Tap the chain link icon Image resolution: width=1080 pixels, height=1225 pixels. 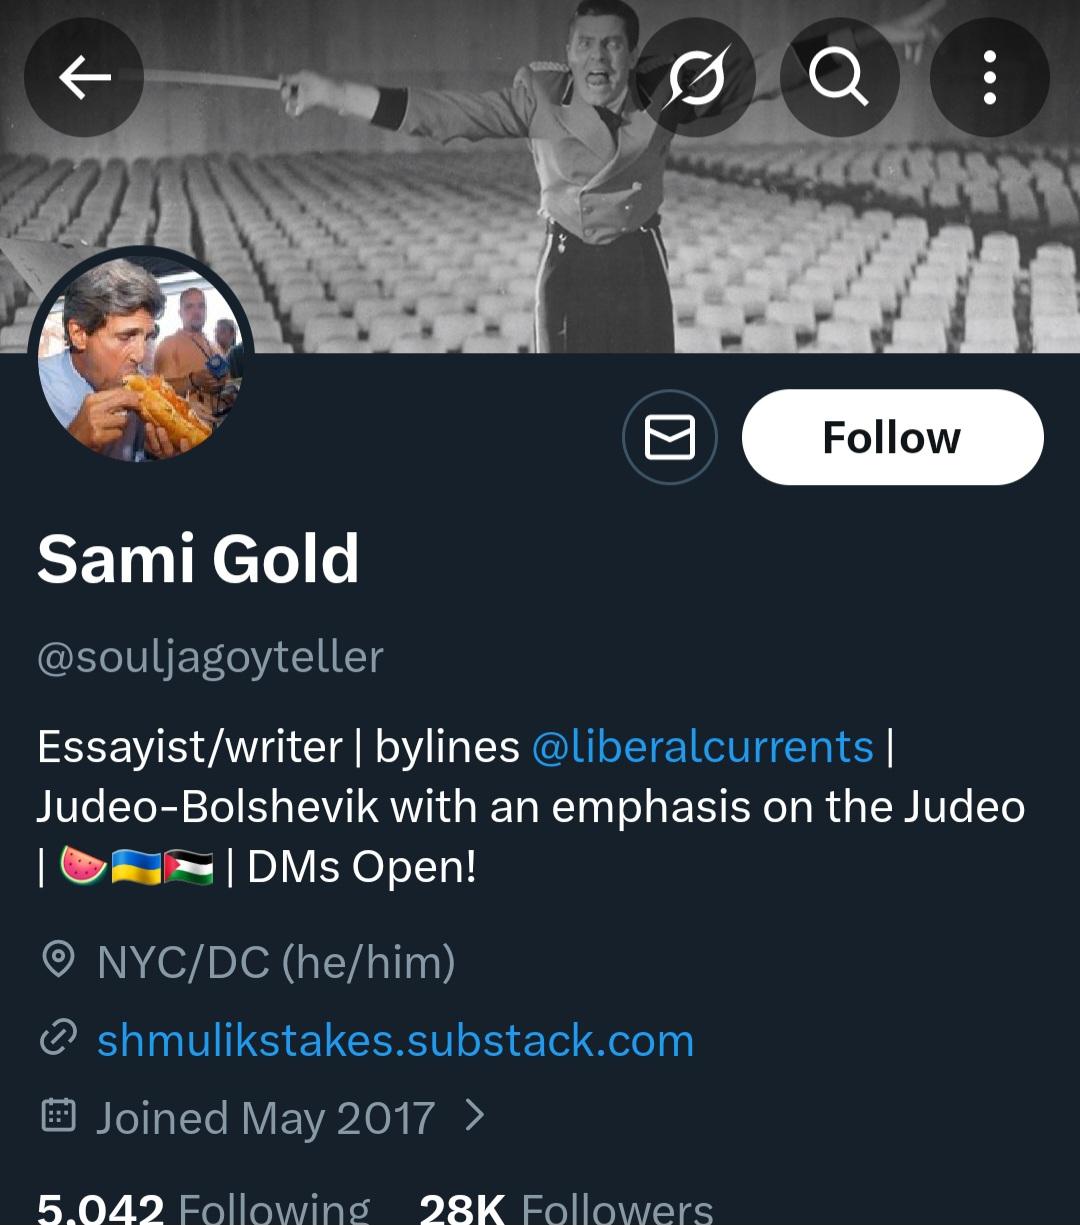coord(58,1040)
